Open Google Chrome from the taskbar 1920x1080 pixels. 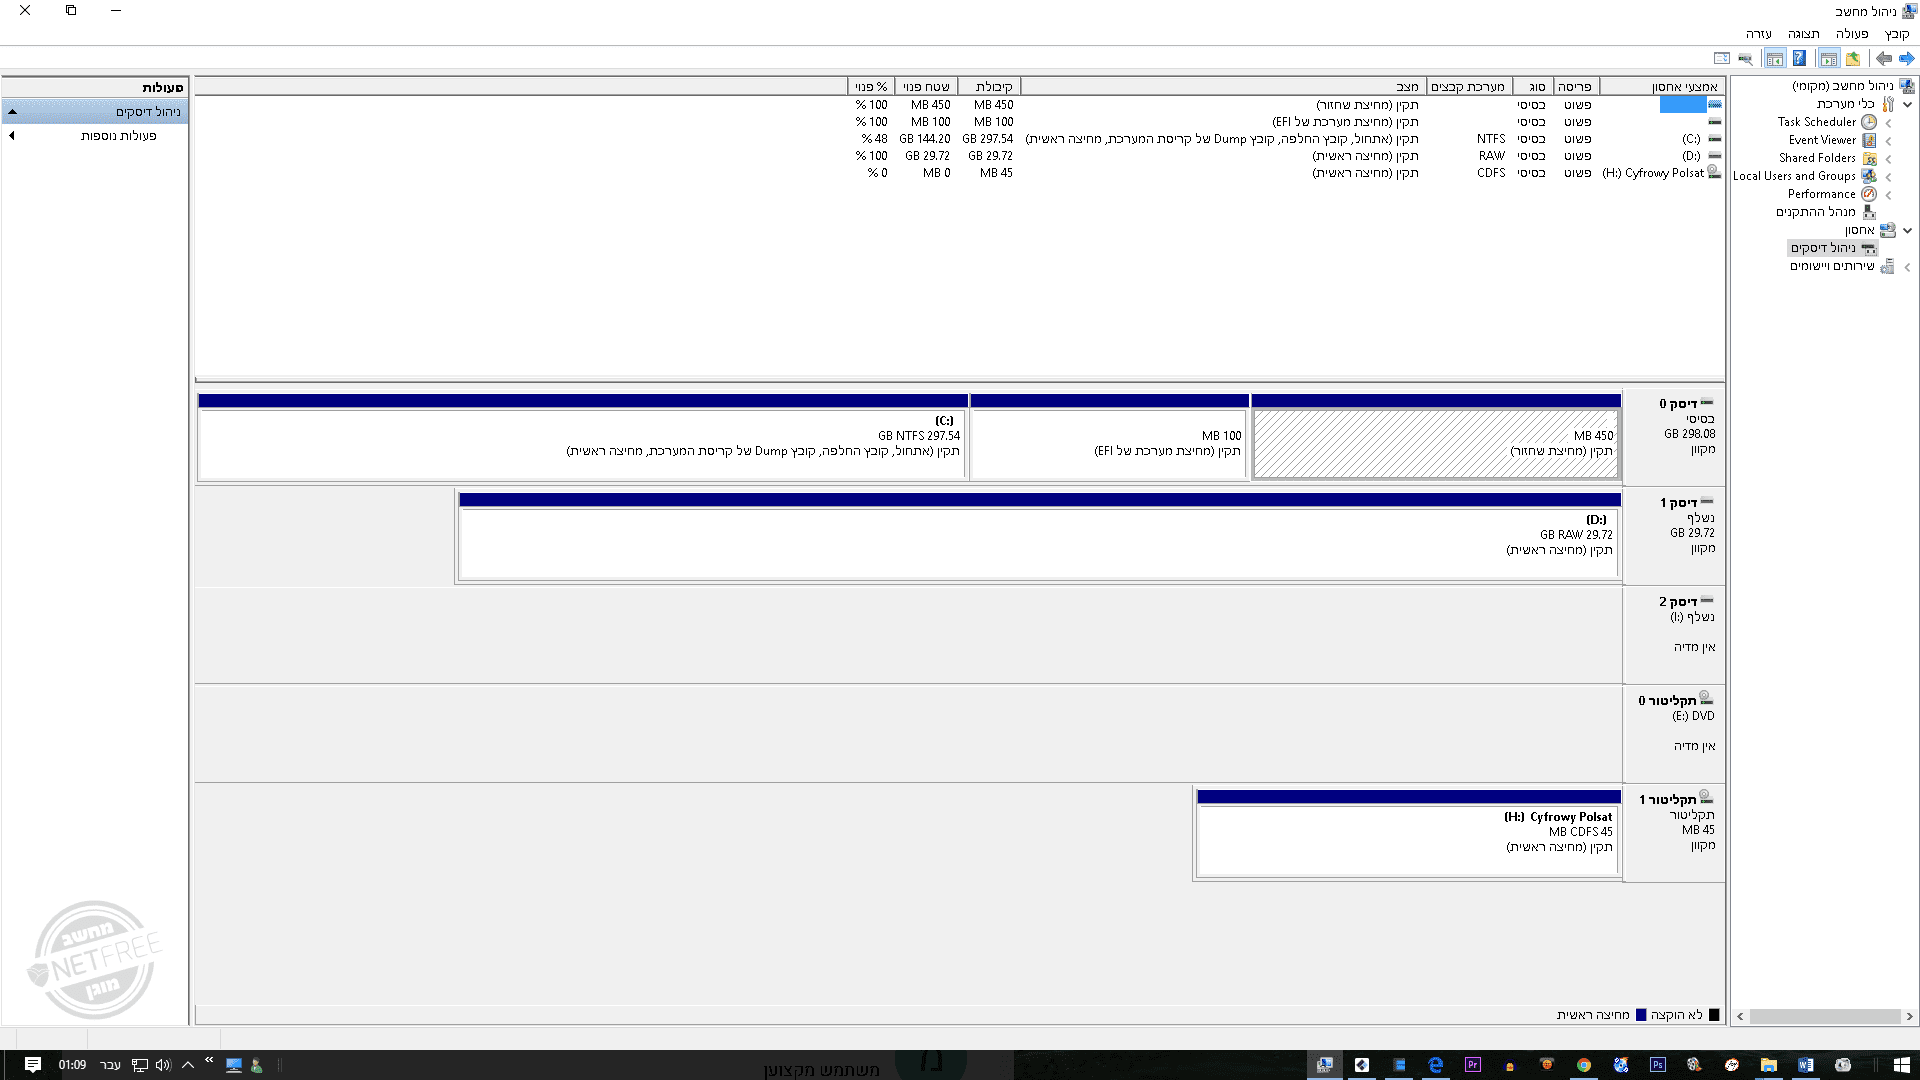1584,1065
